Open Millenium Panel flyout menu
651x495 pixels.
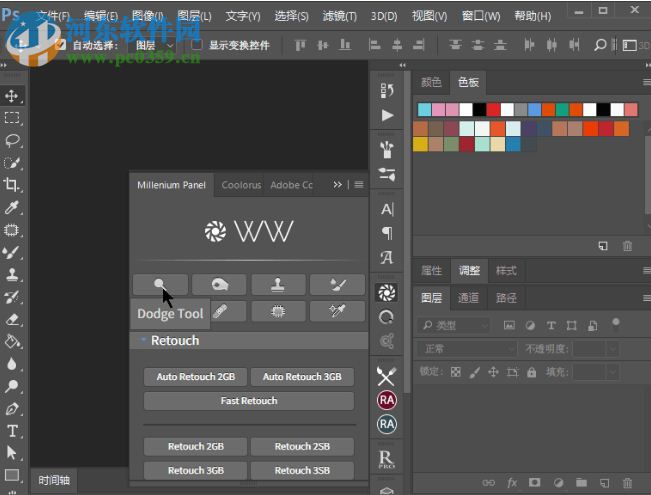[359, 184]
